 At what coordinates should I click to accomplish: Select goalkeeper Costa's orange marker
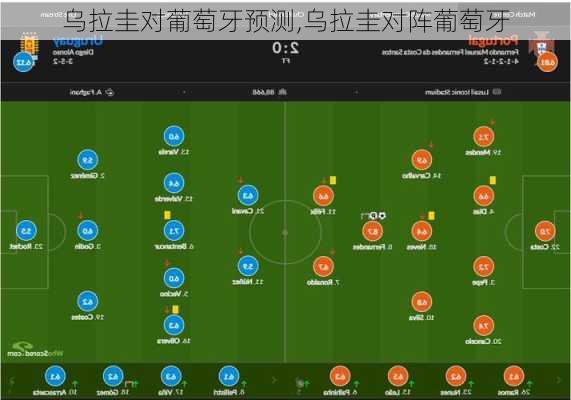pos(545,231)
